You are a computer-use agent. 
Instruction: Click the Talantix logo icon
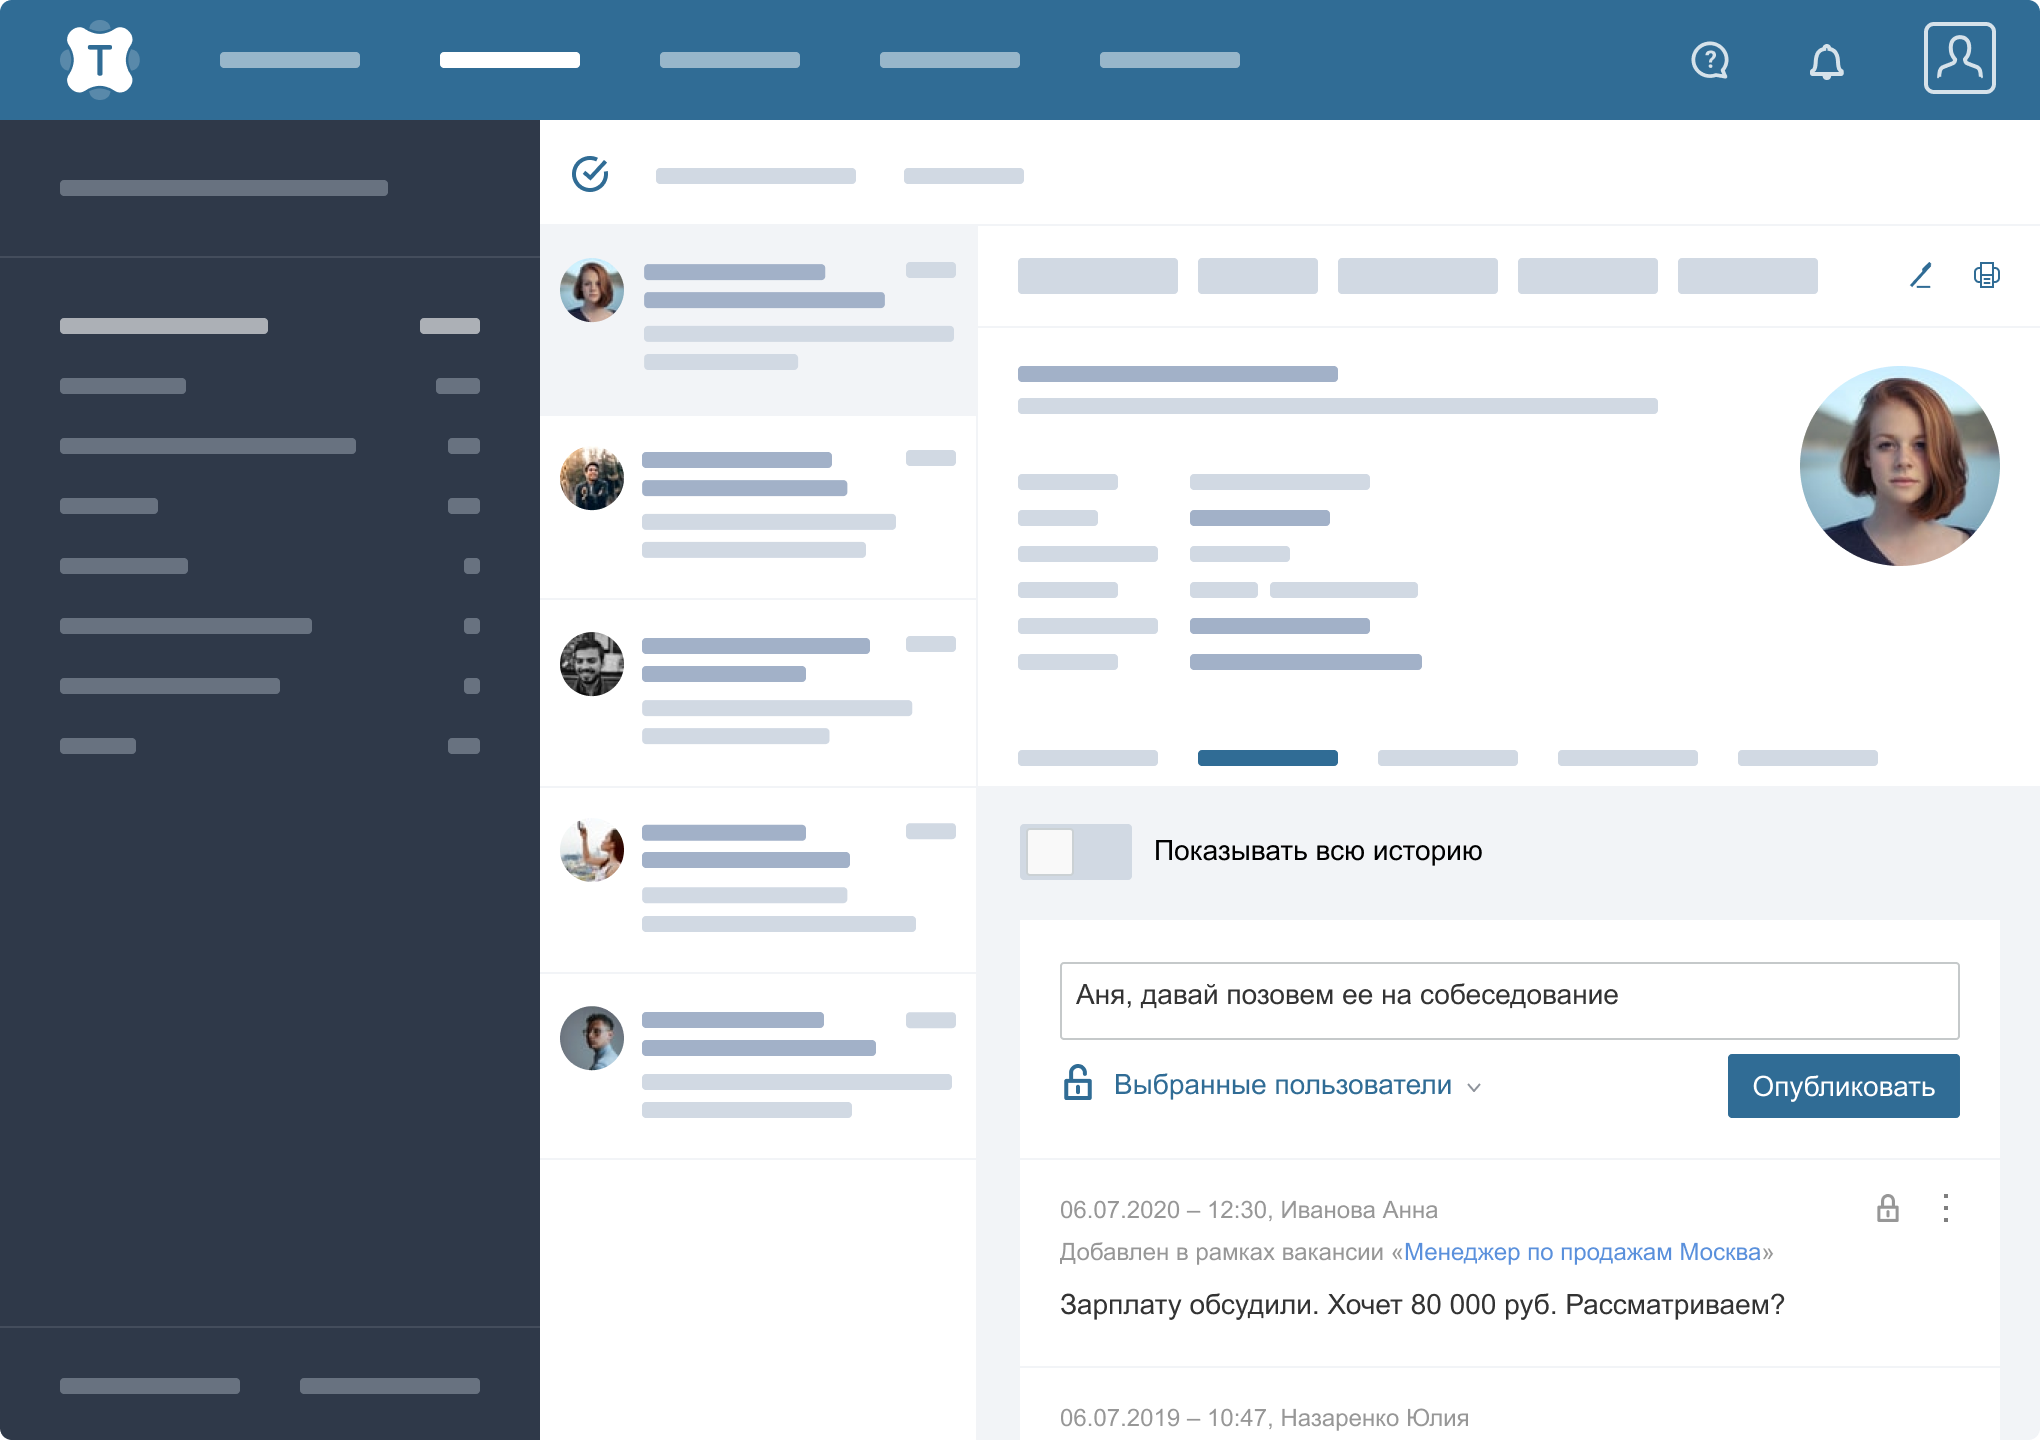[99, 60]
